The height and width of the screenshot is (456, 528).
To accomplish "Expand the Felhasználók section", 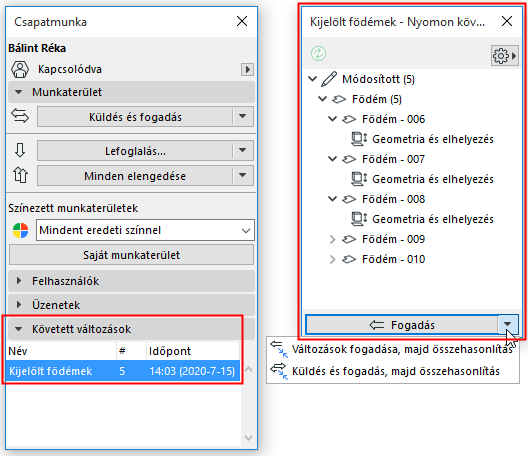I will [19, 281].
